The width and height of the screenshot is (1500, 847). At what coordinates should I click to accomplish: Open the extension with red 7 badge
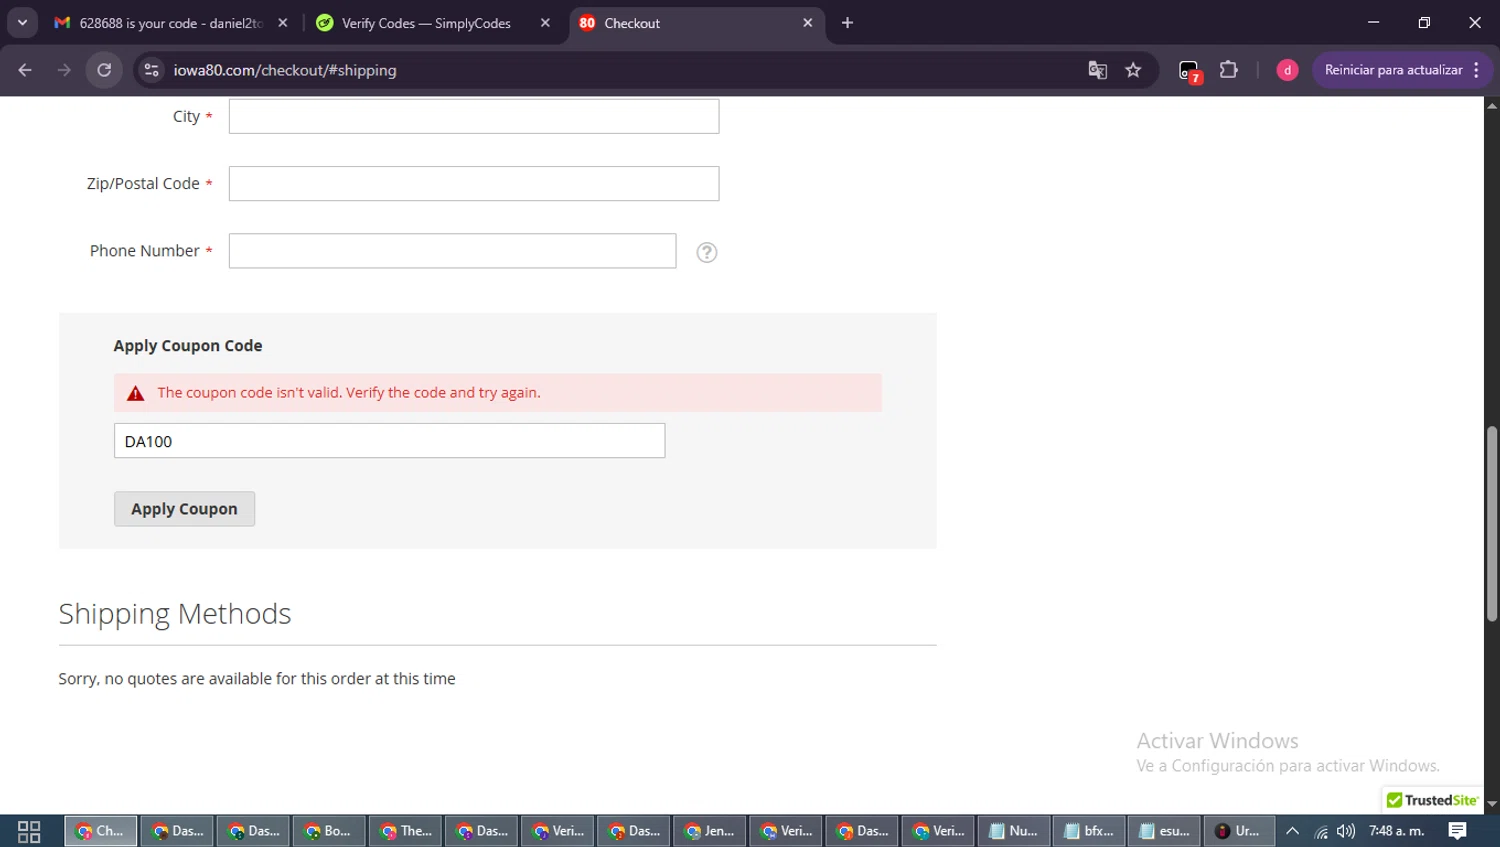point(1189,71)
